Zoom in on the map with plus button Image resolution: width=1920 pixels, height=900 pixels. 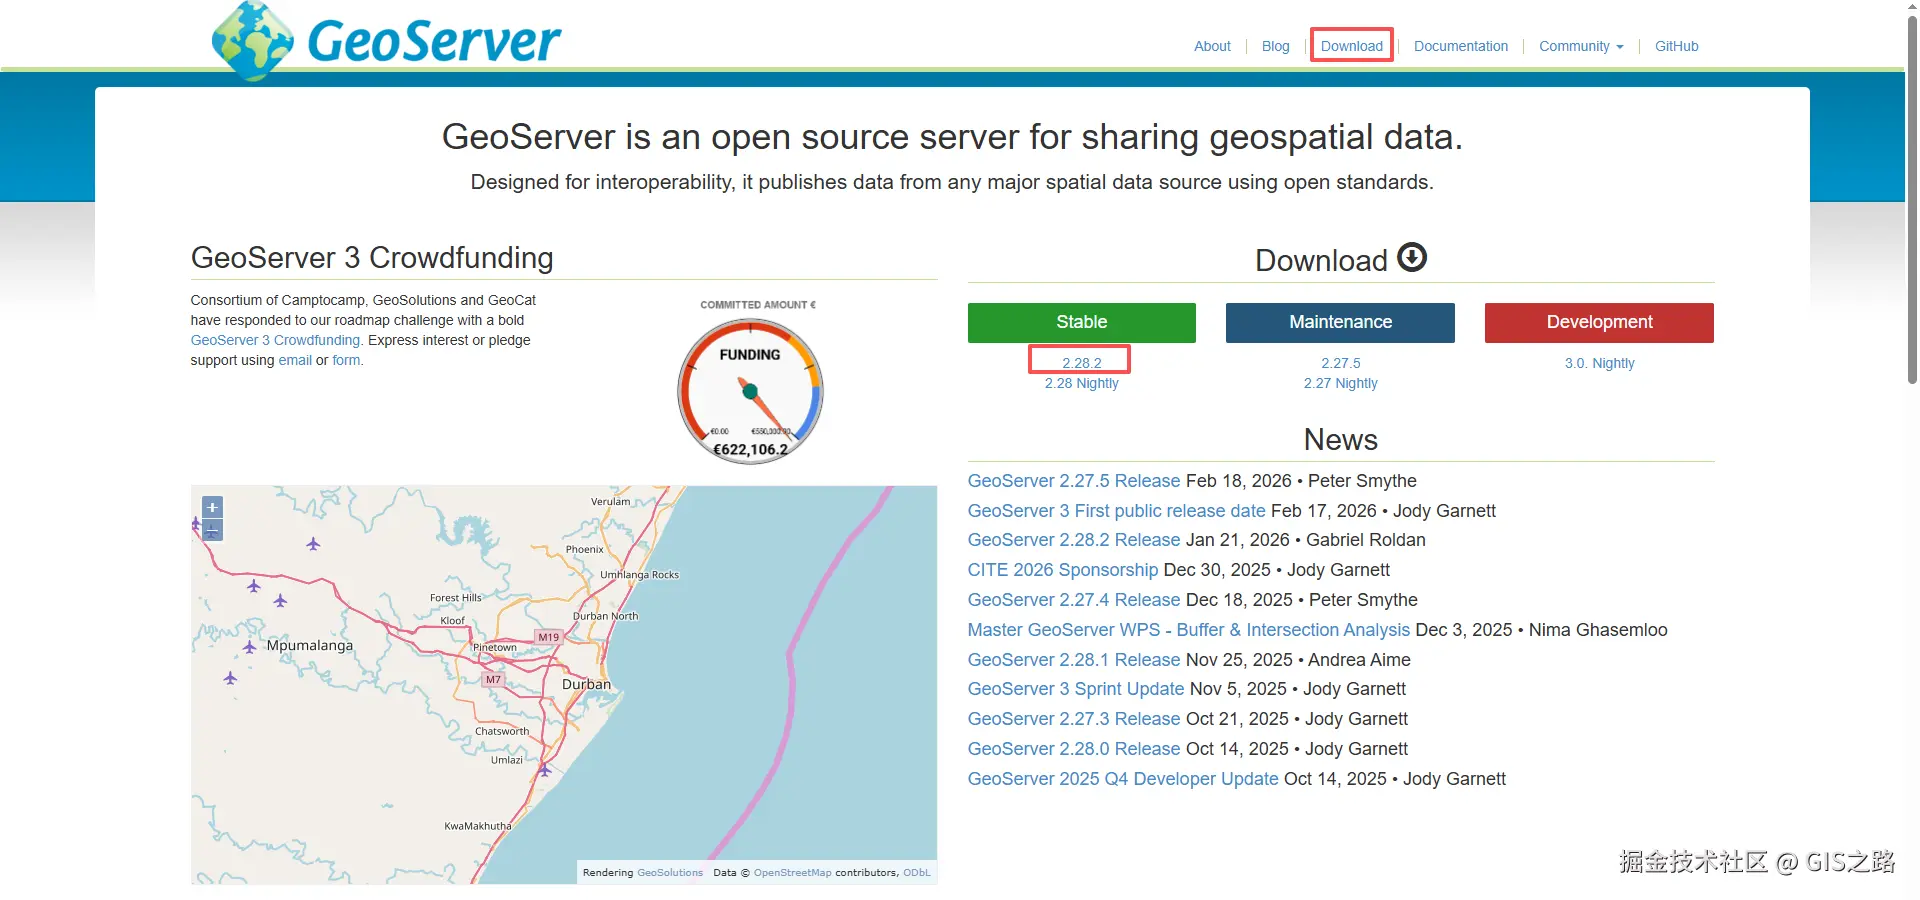(212, 507)
